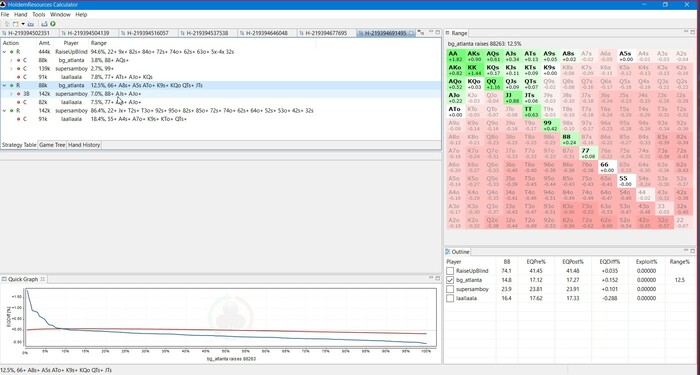Open the Hand menu
This screenshot has width=700, height=375.
(x=21, y=15)
